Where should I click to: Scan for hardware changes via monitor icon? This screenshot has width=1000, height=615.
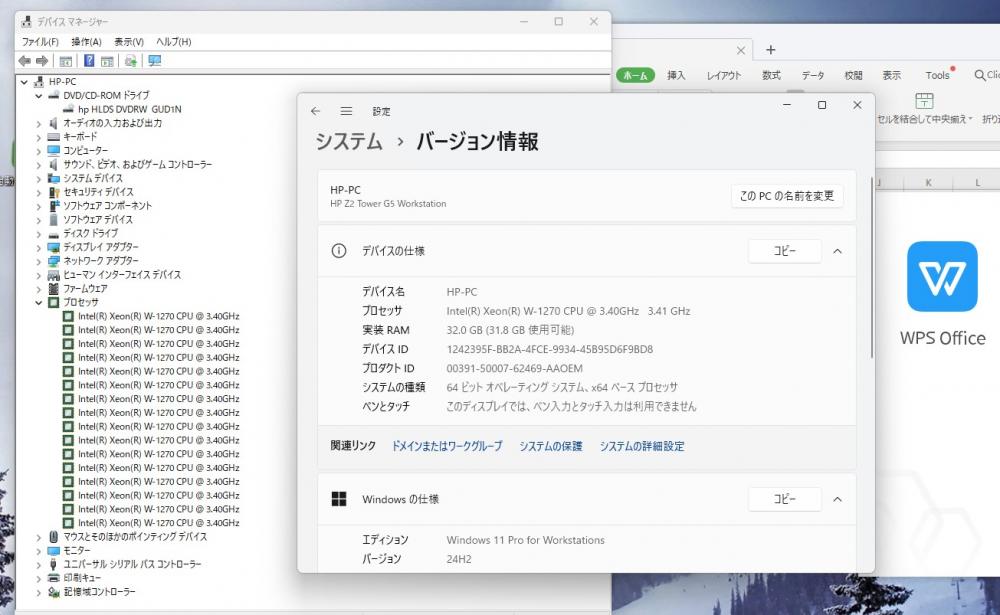click(x=154, y=61)
